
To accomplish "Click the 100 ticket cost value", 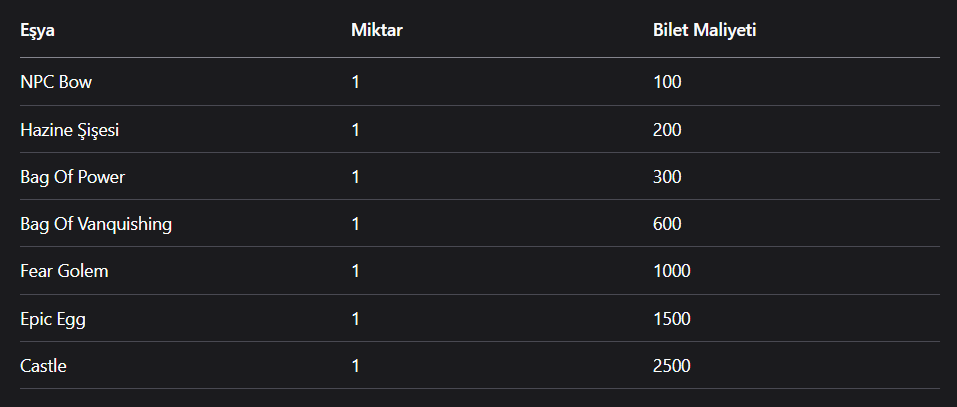I will tap(667, 82).
